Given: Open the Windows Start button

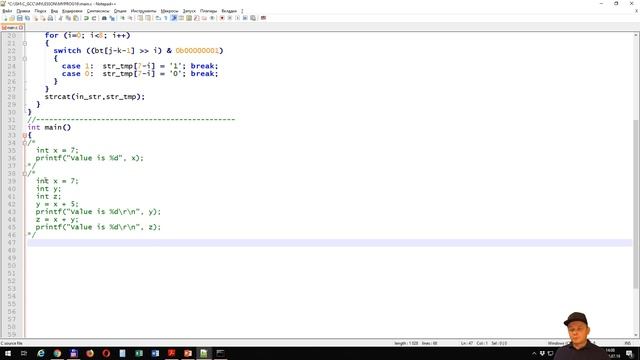Looking at the screenshot, I should tap(8, 353).
